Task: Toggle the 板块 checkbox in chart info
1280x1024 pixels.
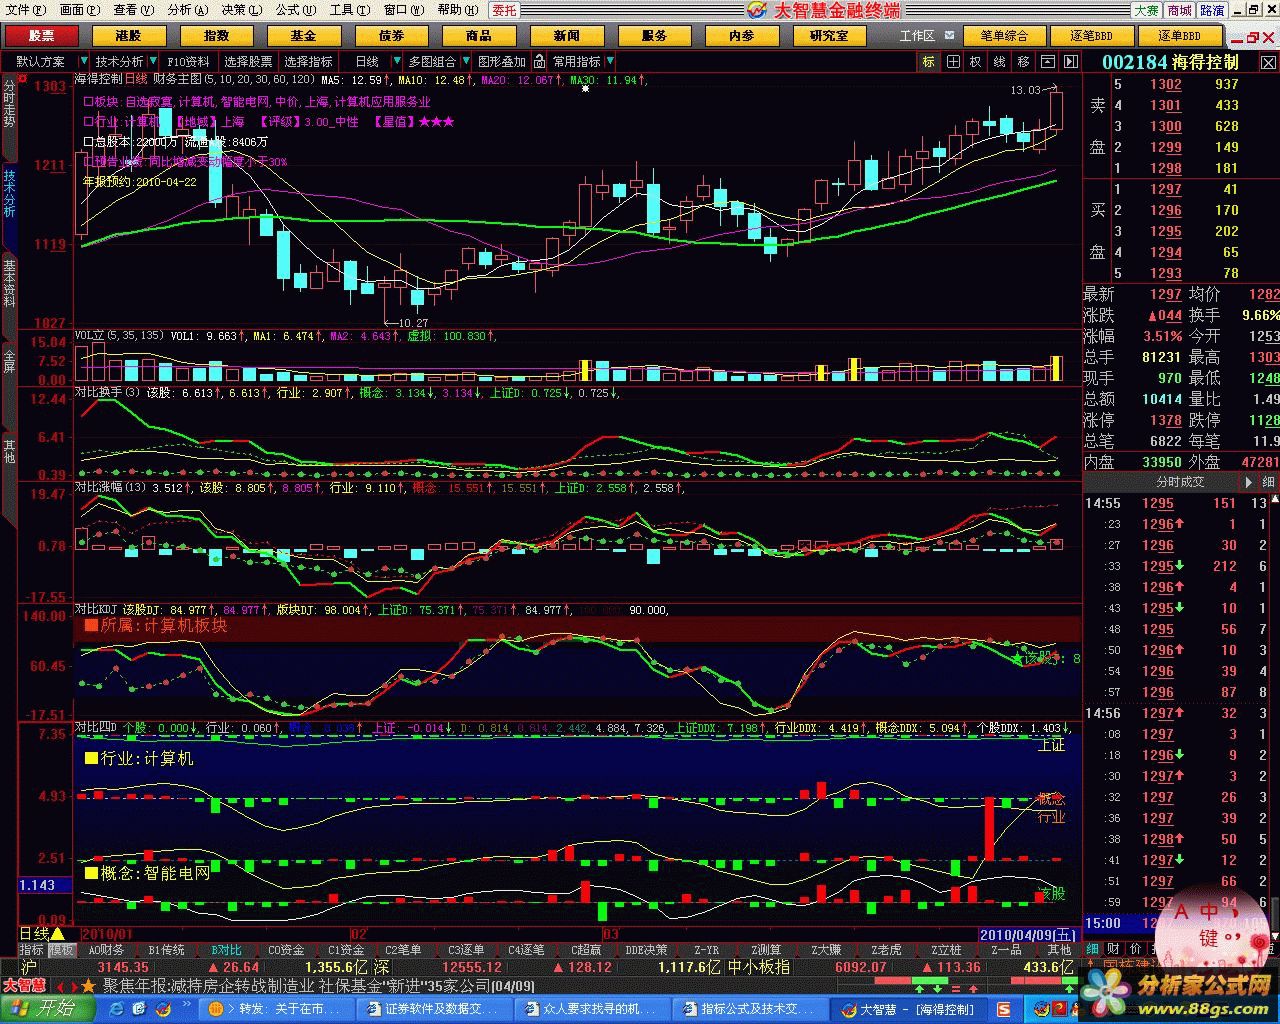Action: (x=88, y=102)
